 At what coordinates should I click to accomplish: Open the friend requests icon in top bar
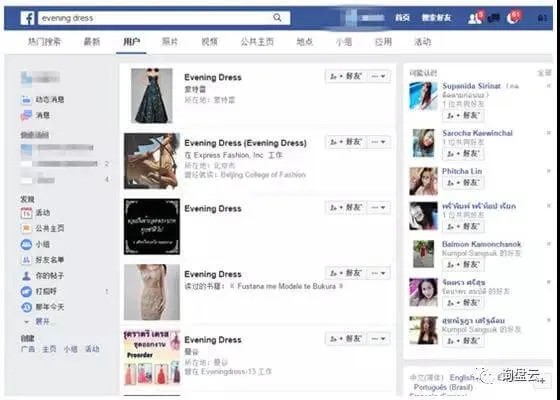[475, 18]
